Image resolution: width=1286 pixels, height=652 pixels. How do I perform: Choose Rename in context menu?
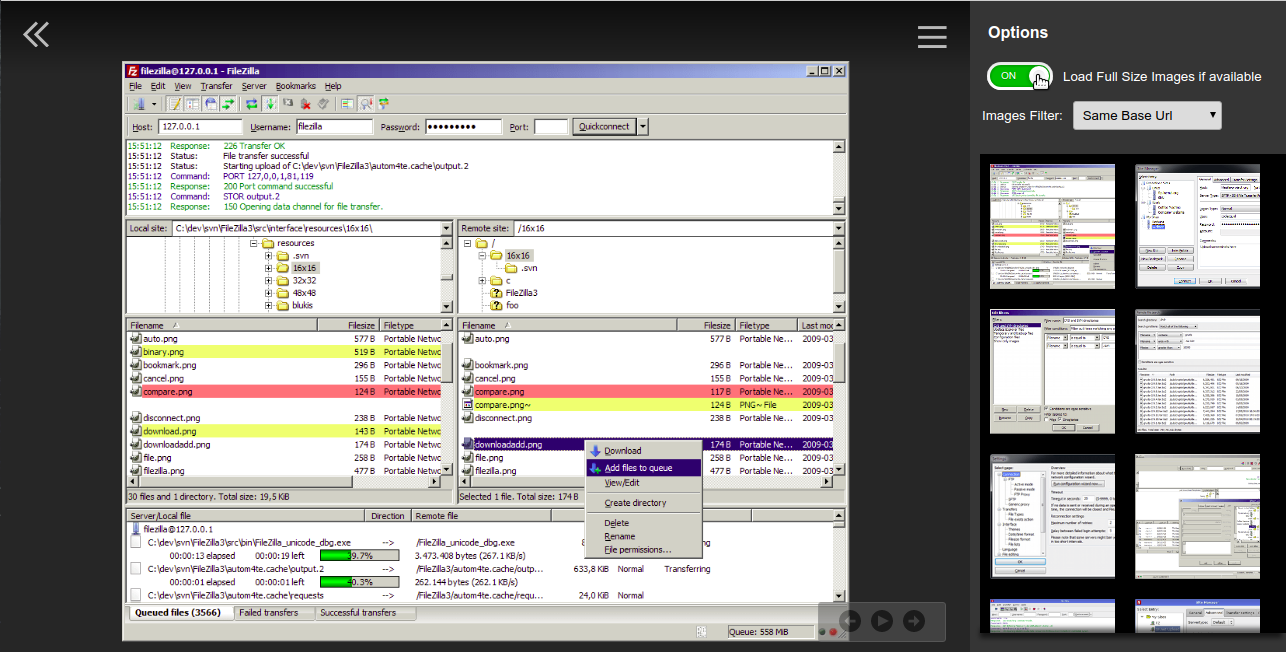pos(643,536)
